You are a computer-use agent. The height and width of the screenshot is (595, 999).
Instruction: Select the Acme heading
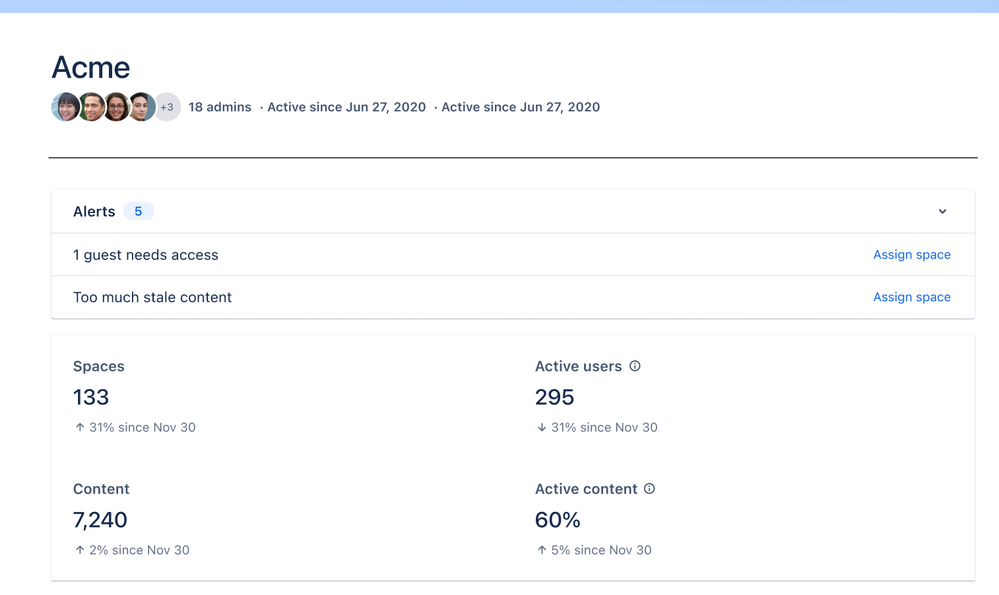tap(90, 68)
